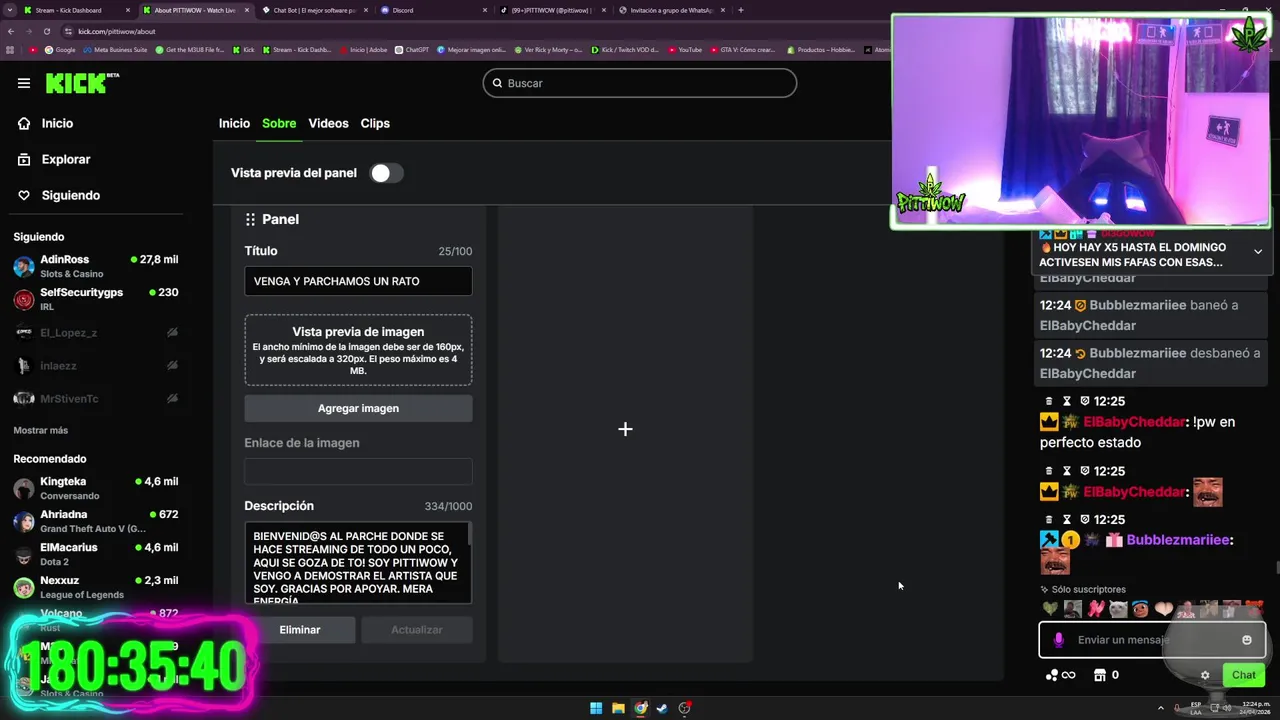
Task: Open Nexxuz League of Legends channel
Action: [96, 587]
